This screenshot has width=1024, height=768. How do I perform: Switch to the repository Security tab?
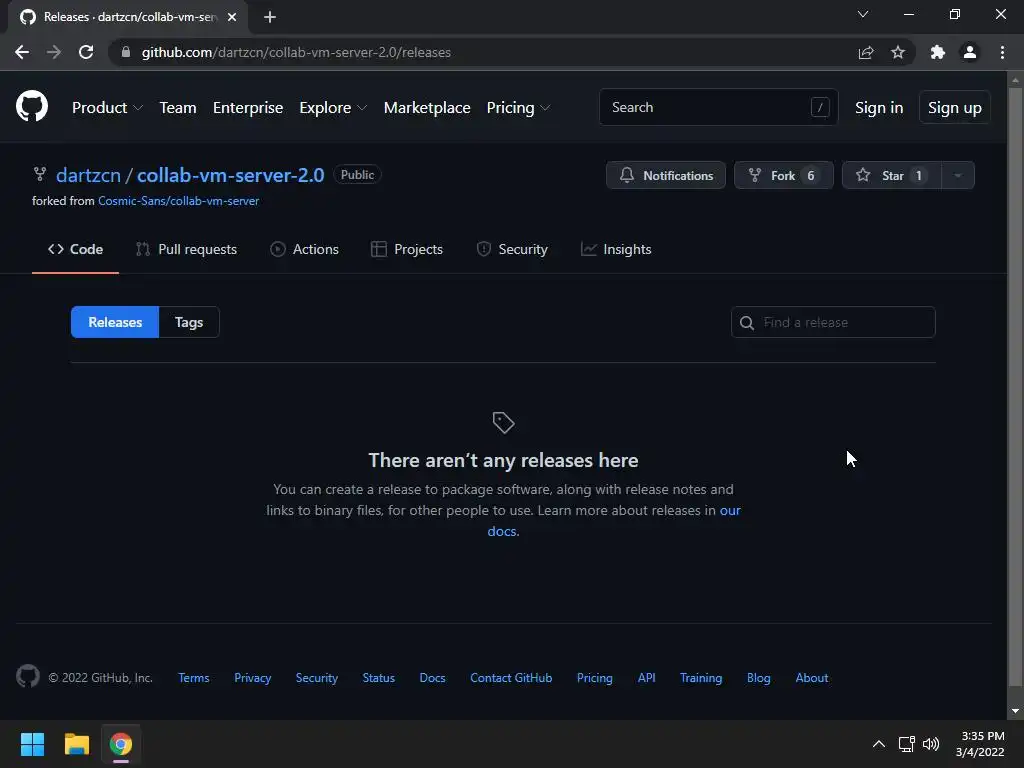coord(512,249)
